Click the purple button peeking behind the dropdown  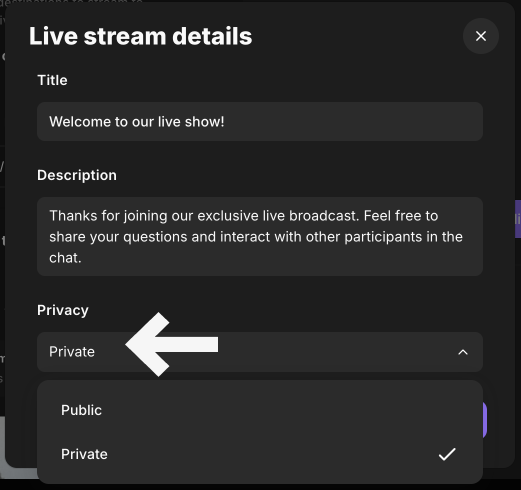click(485, 420)
